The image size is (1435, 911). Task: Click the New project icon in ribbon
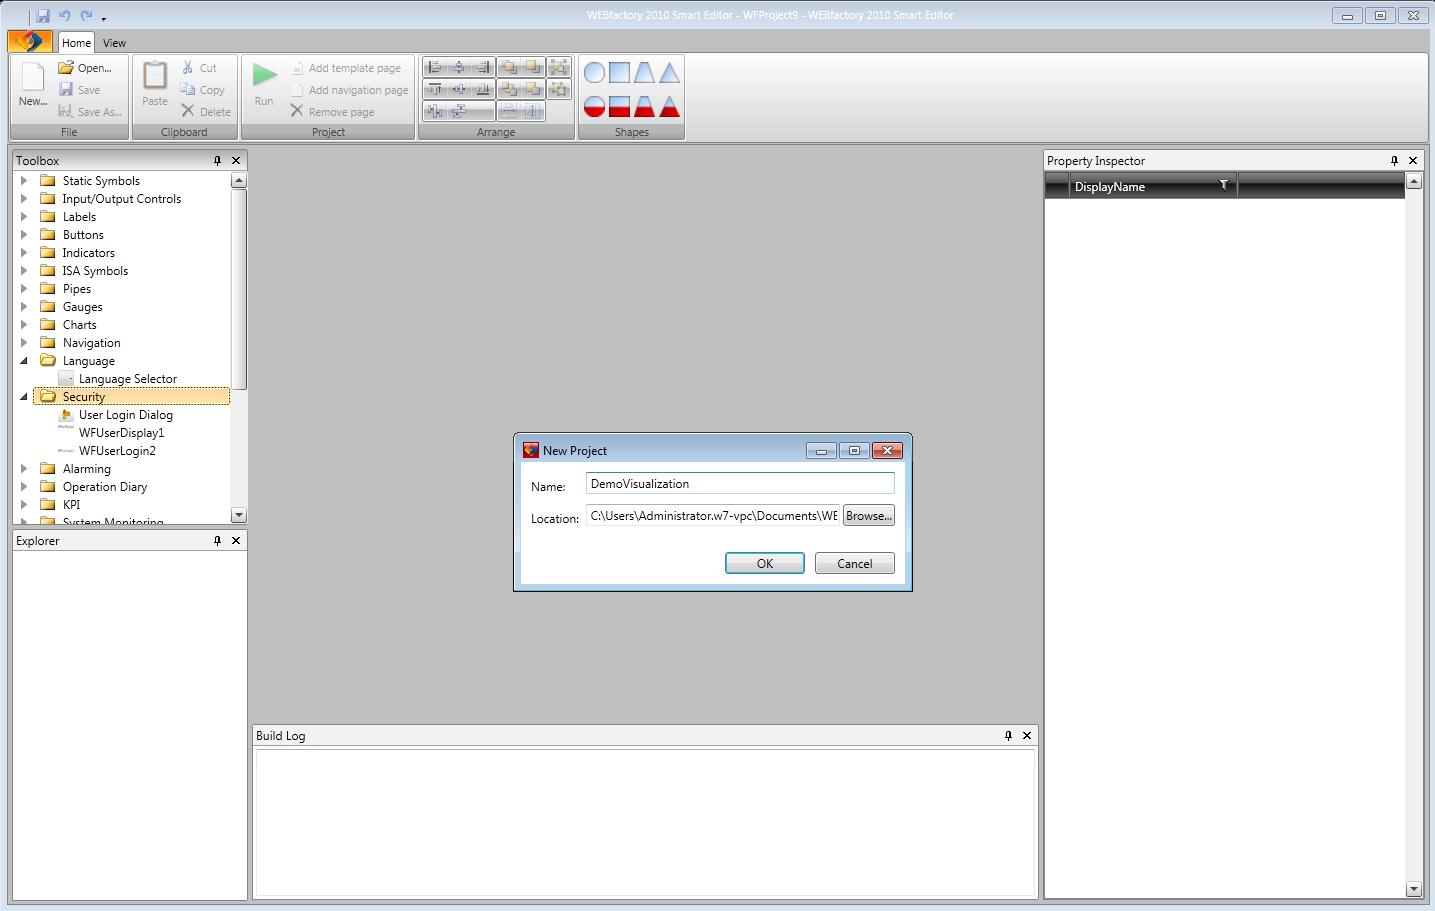tap(32, 78)
